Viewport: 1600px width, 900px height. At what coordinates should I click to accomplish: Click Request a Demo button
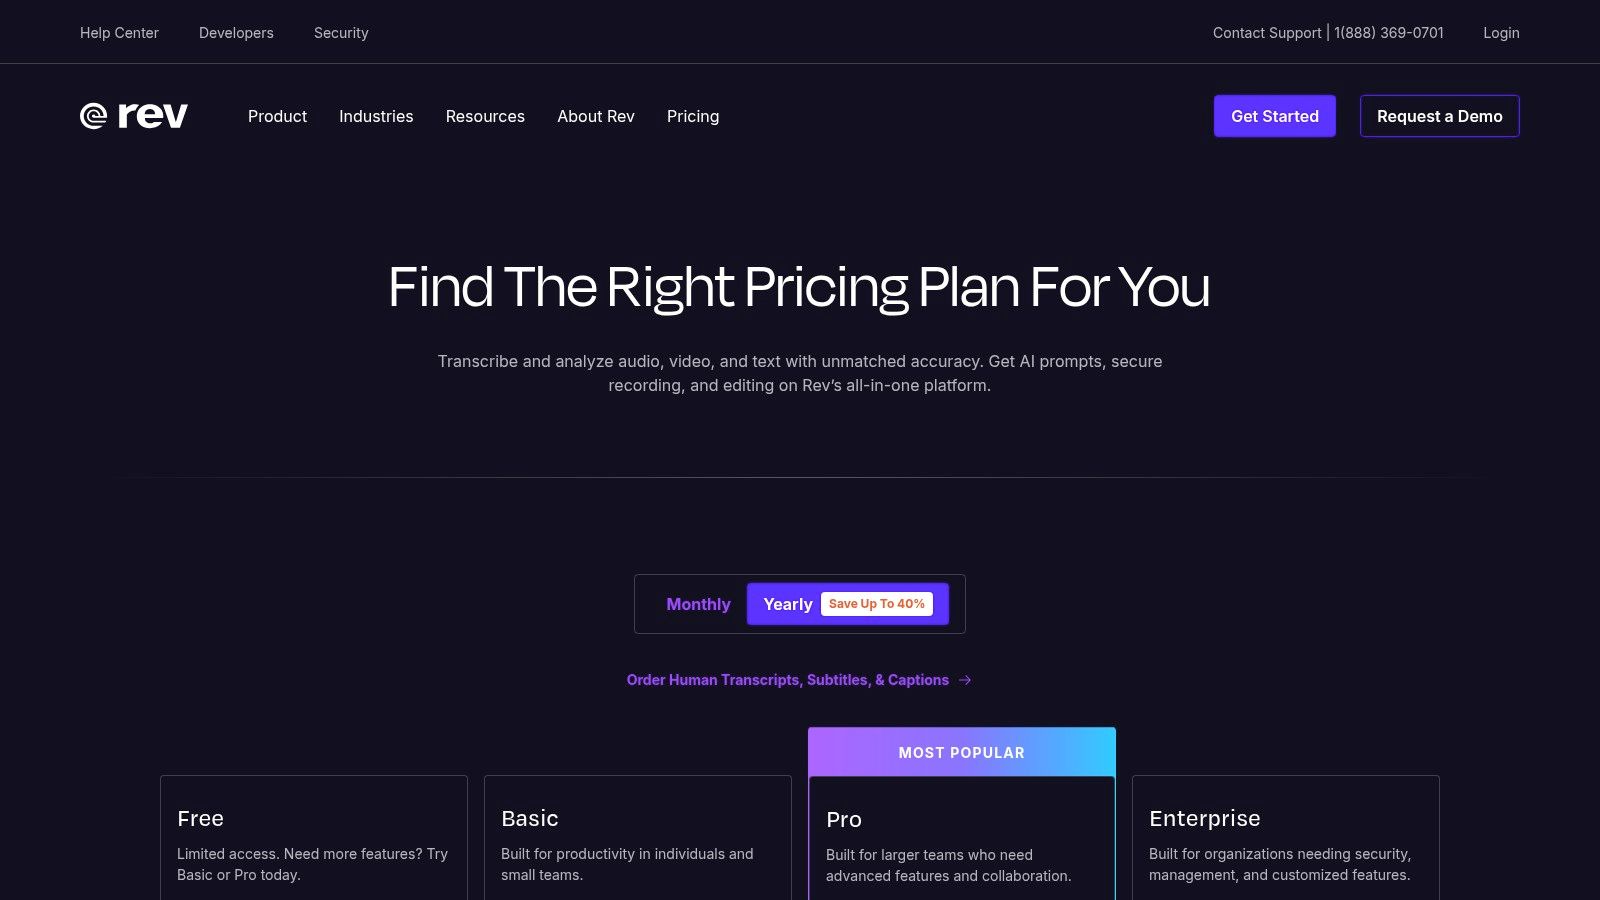[x=1439, y=116]
